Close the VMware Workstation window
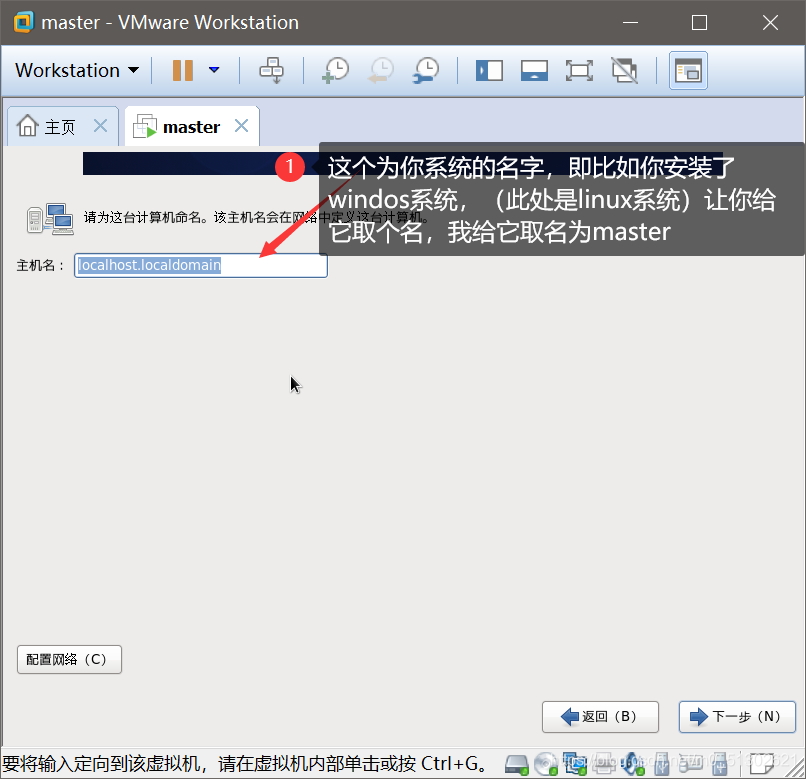 click(x=770, y=23)
